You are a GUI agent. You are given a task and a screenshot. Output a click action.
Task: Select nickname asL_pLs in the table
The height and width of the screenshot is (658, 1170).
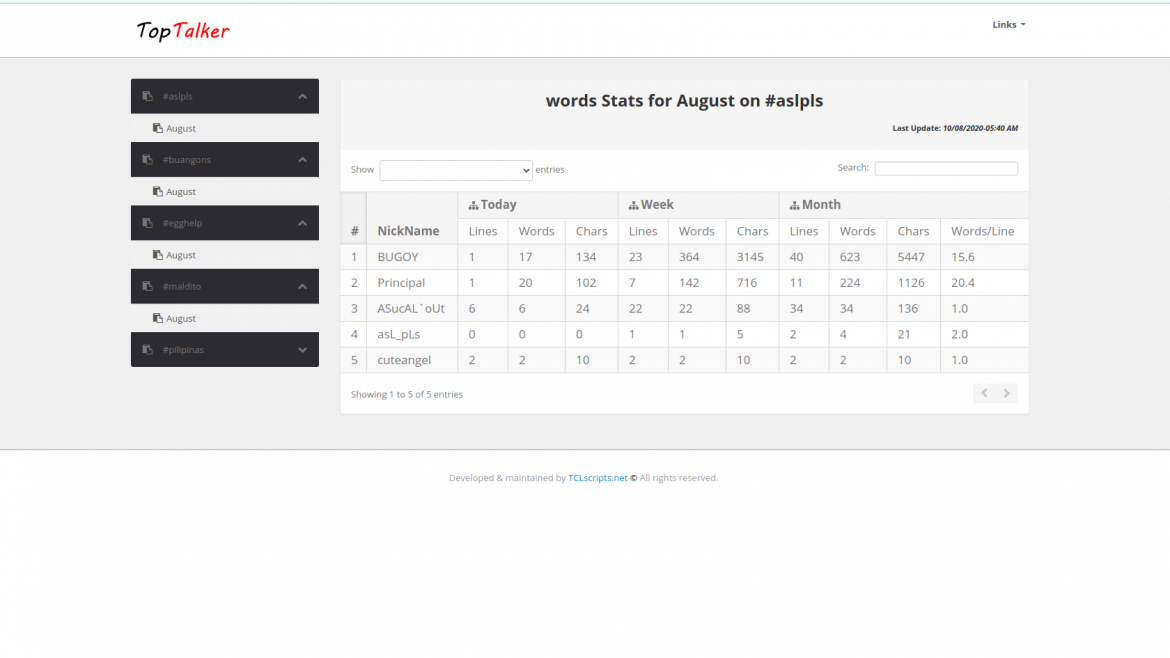pos(398,334)
